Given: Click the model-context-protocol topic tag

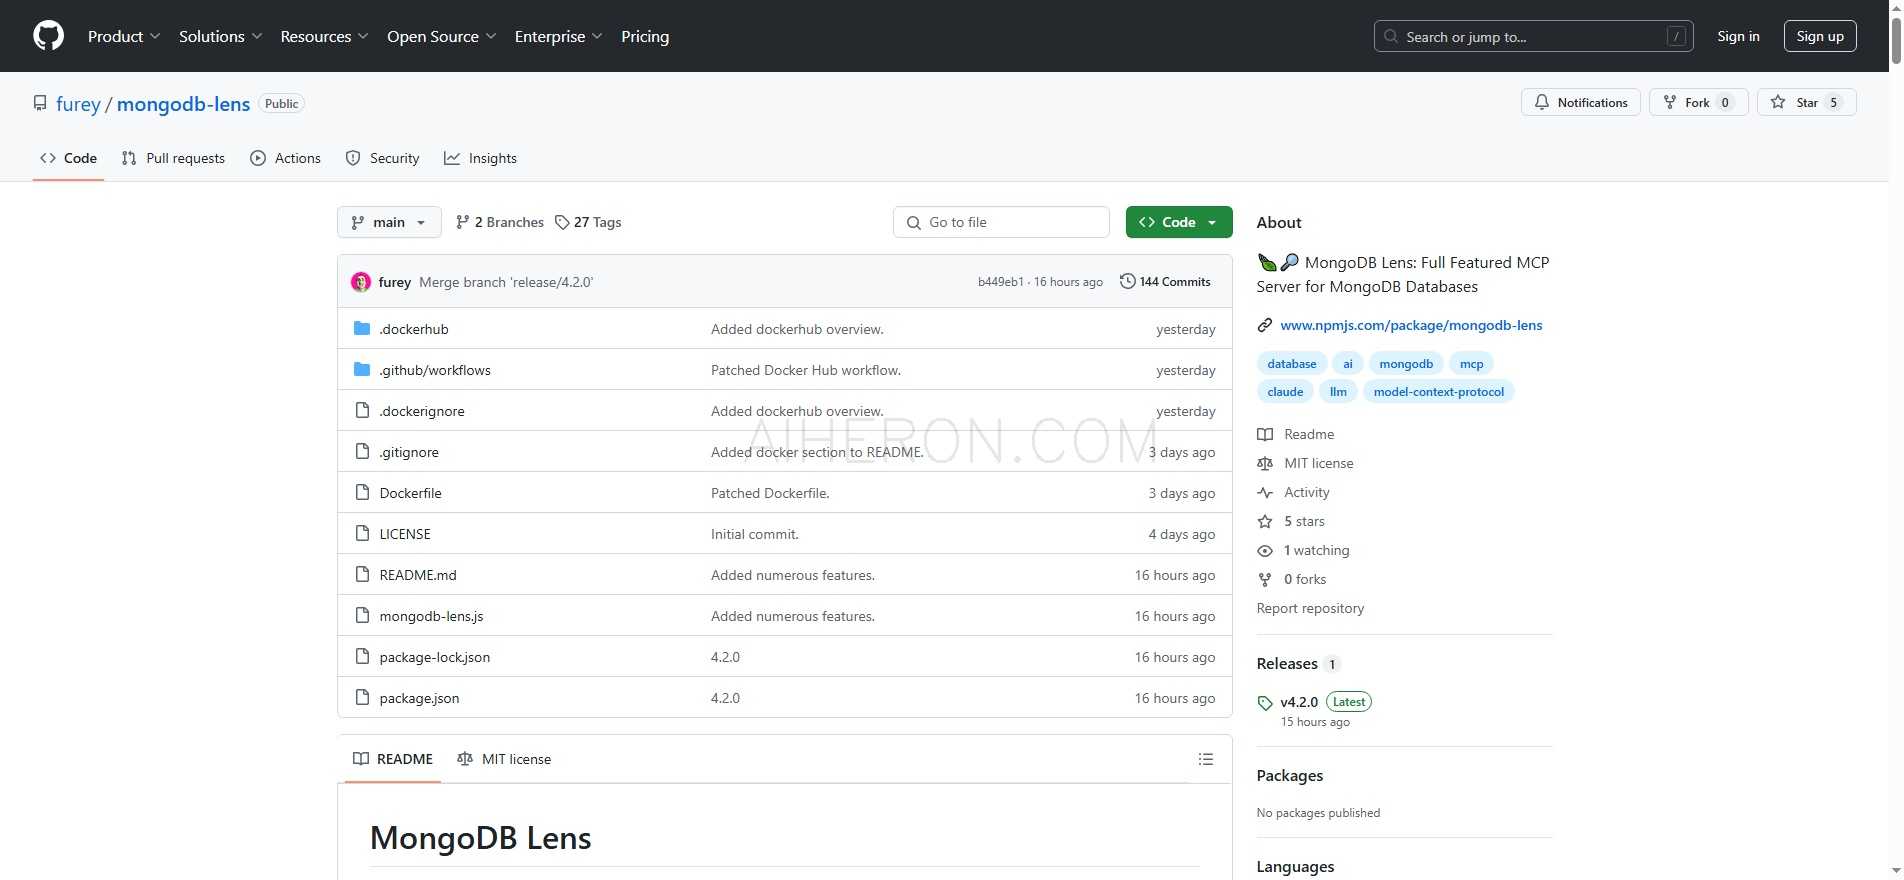Looking at the screenshot, I should [x=1438, y=392].
